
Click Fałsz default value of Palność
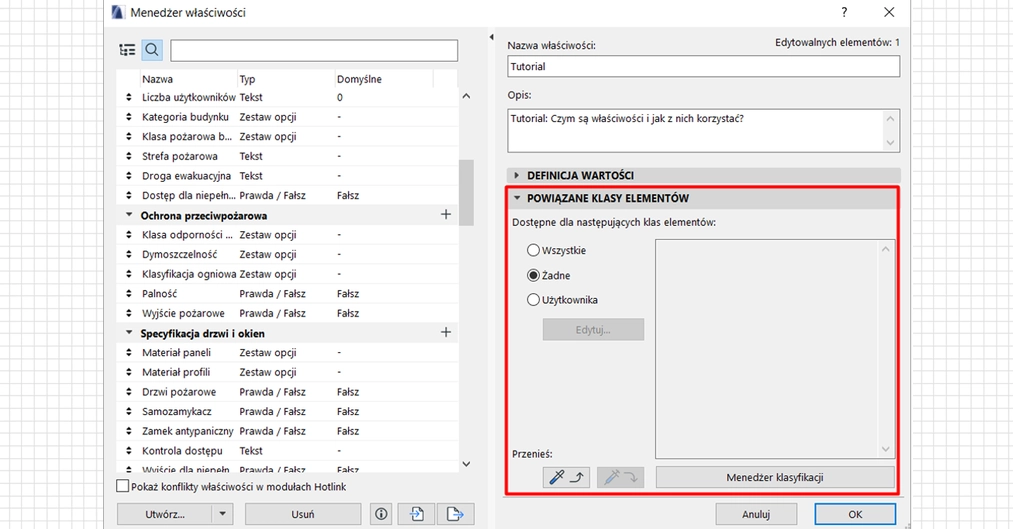tap(348, 294)
